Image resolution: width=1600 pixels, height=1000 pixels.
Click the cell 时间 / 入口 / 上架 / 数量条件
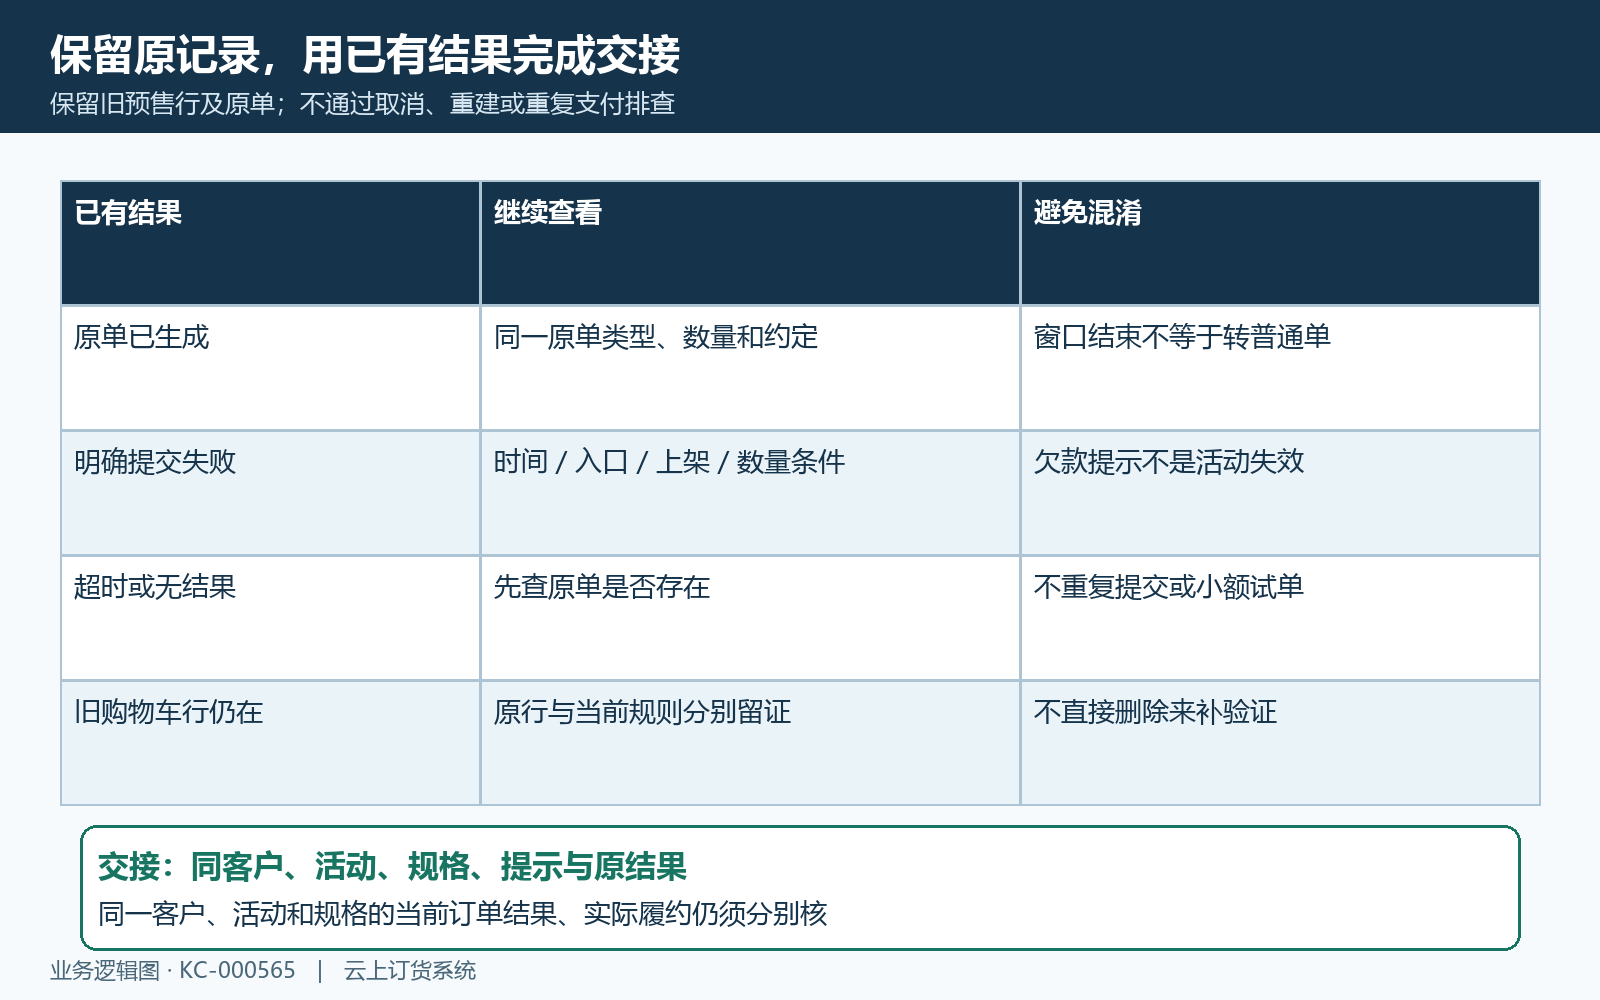750,493
